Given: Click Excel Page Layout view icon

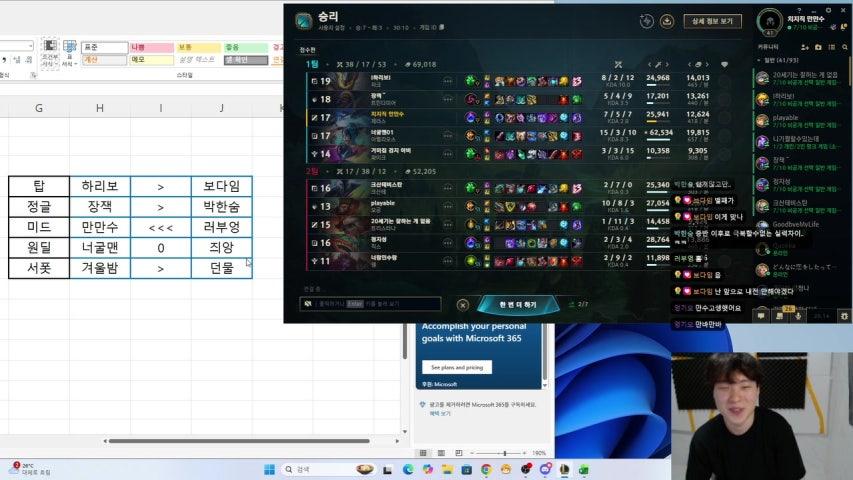Looking at the screenshot, I should [x=441, y=453].
